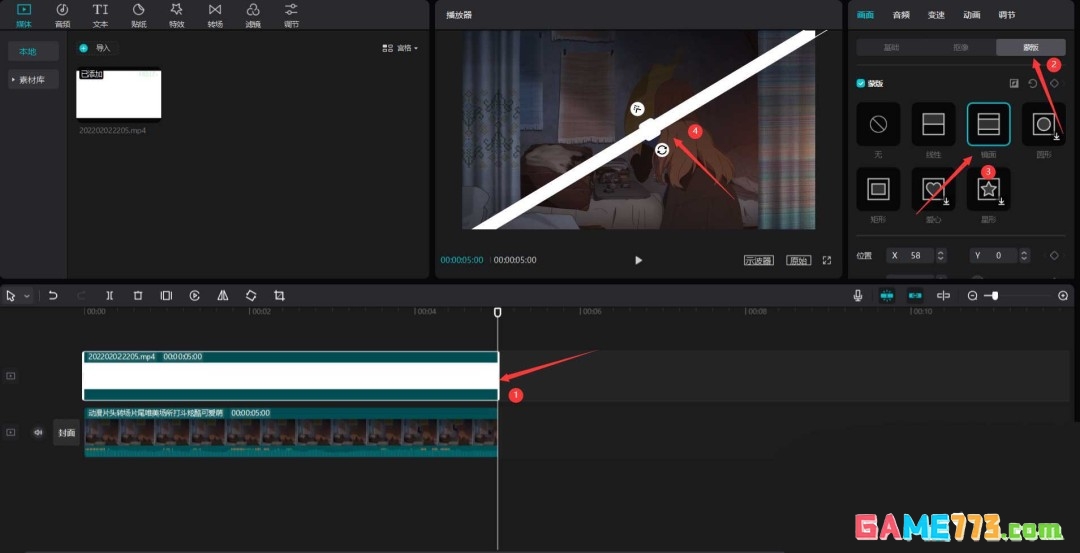Click the crop tool icon
The width and height of the screenshot is (1080, 553).
click(279, 295)
